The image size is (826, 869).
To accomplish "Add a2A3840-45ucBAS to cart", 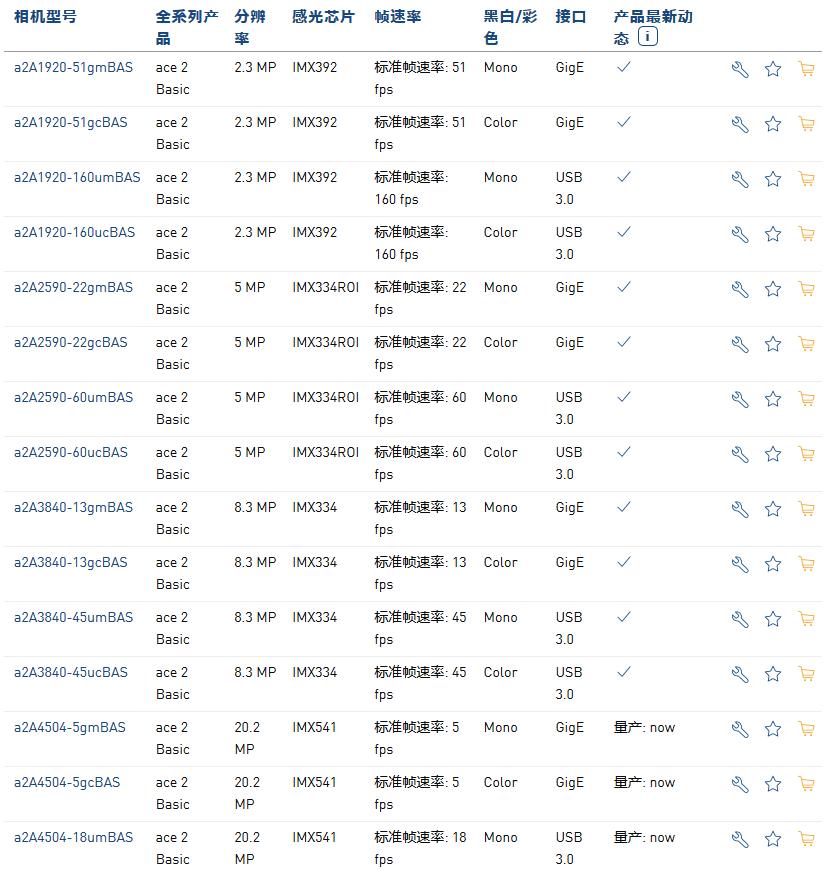I will 807,673.
